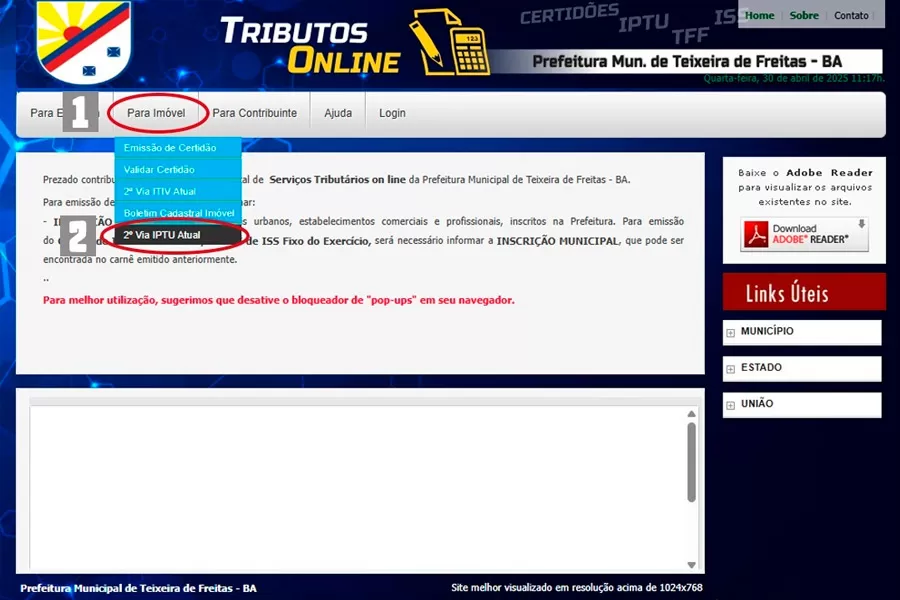
Task: Select 2ª Via IPTU Atual entry
Action: (x=178, y=235)
